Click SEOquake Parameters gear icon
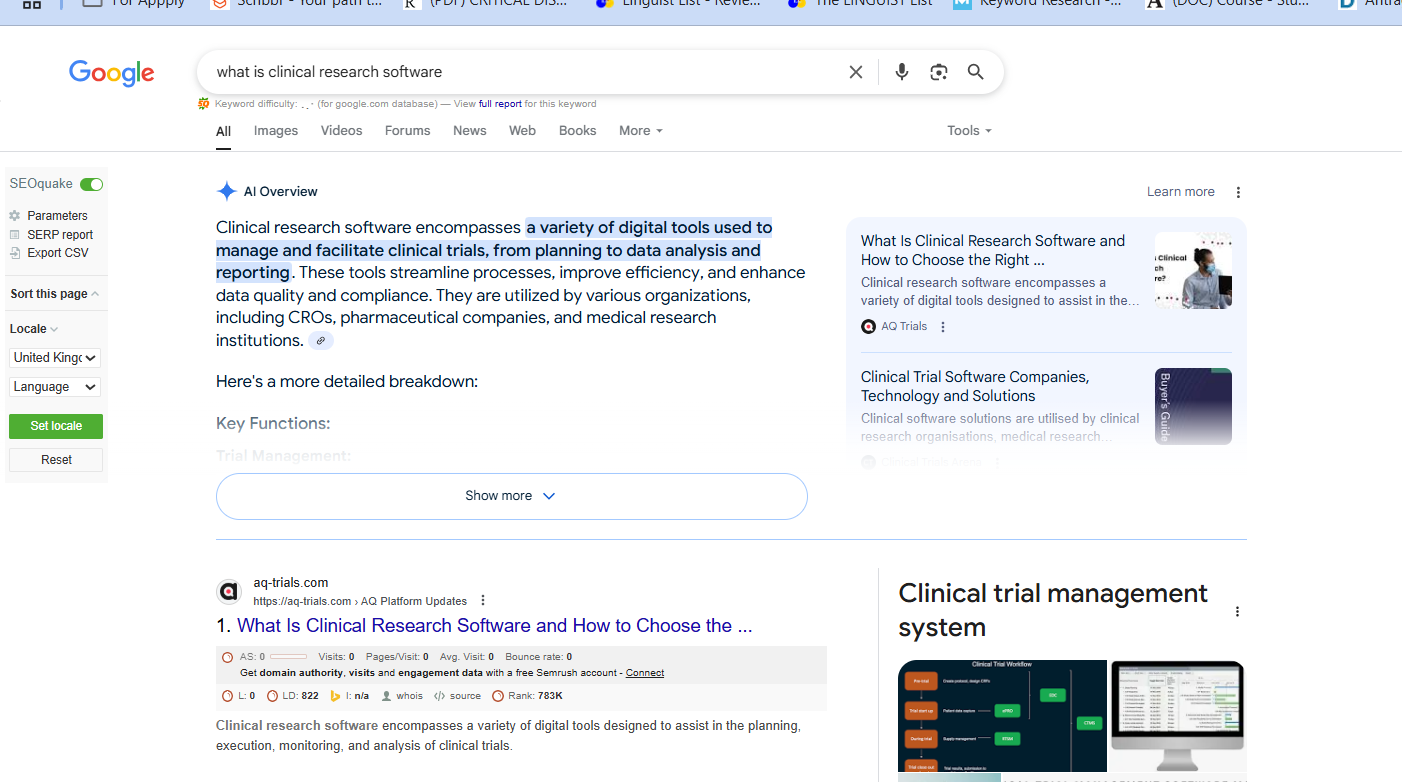 (x=15, y=216)
